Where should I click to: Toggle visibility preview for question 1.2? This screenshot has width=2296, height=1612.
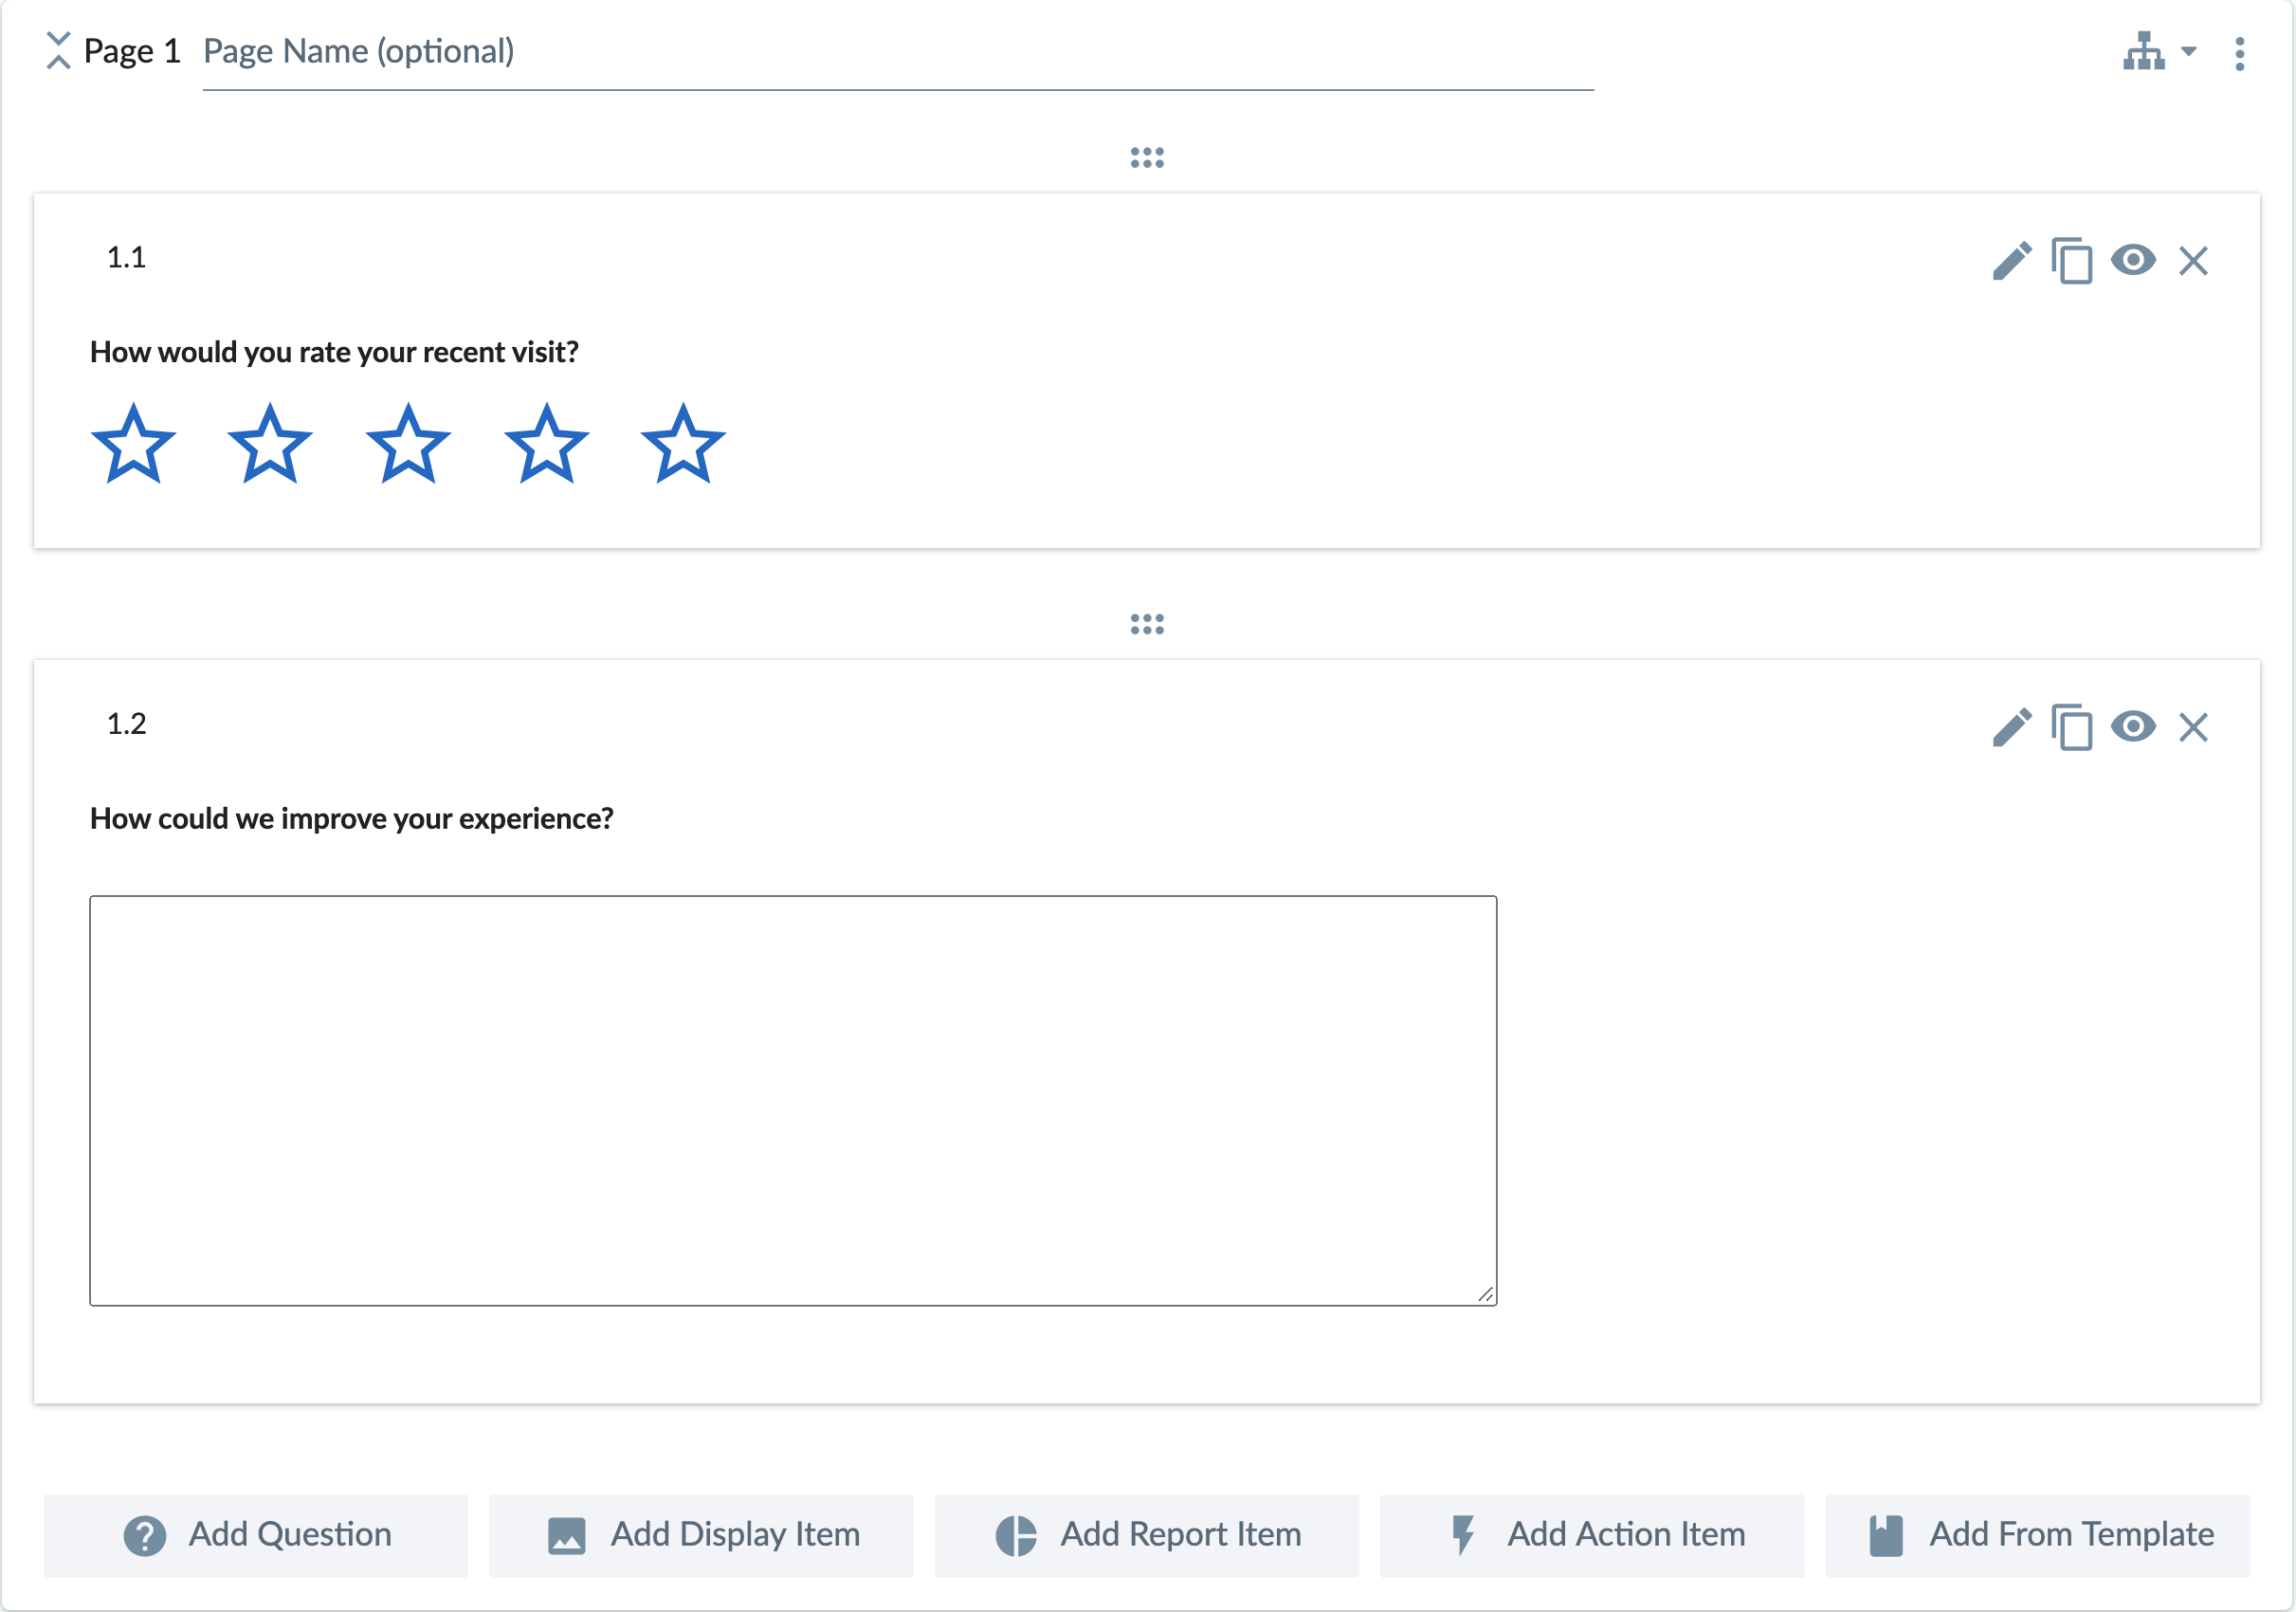coord(2134,728)
